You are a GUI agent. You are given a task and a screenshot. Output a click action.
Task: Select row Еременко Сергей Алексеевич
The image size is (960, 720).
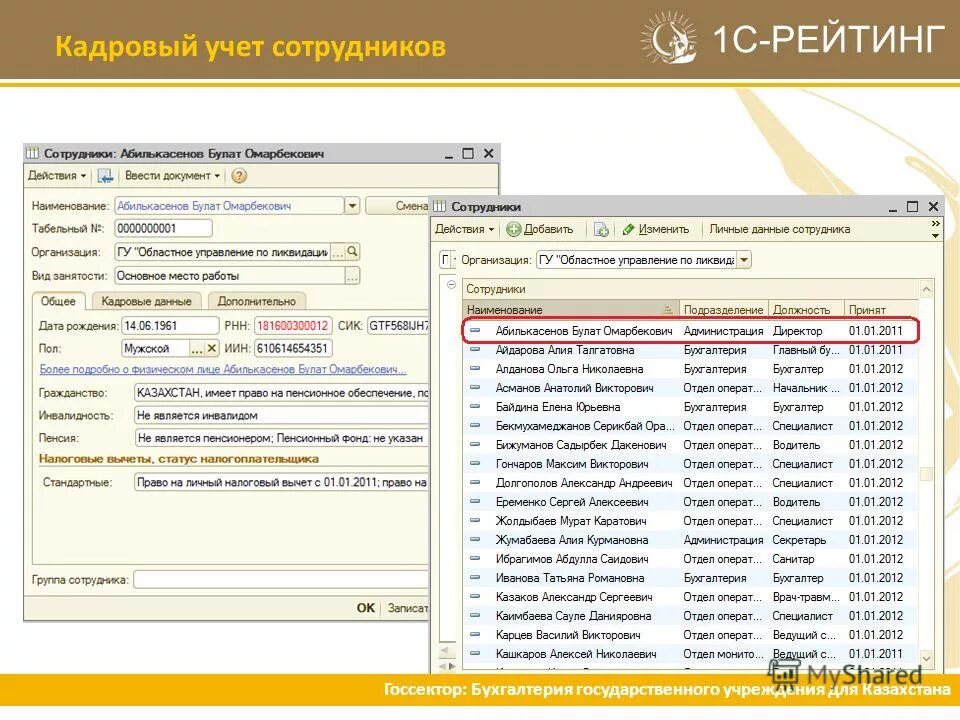point(691,502)
